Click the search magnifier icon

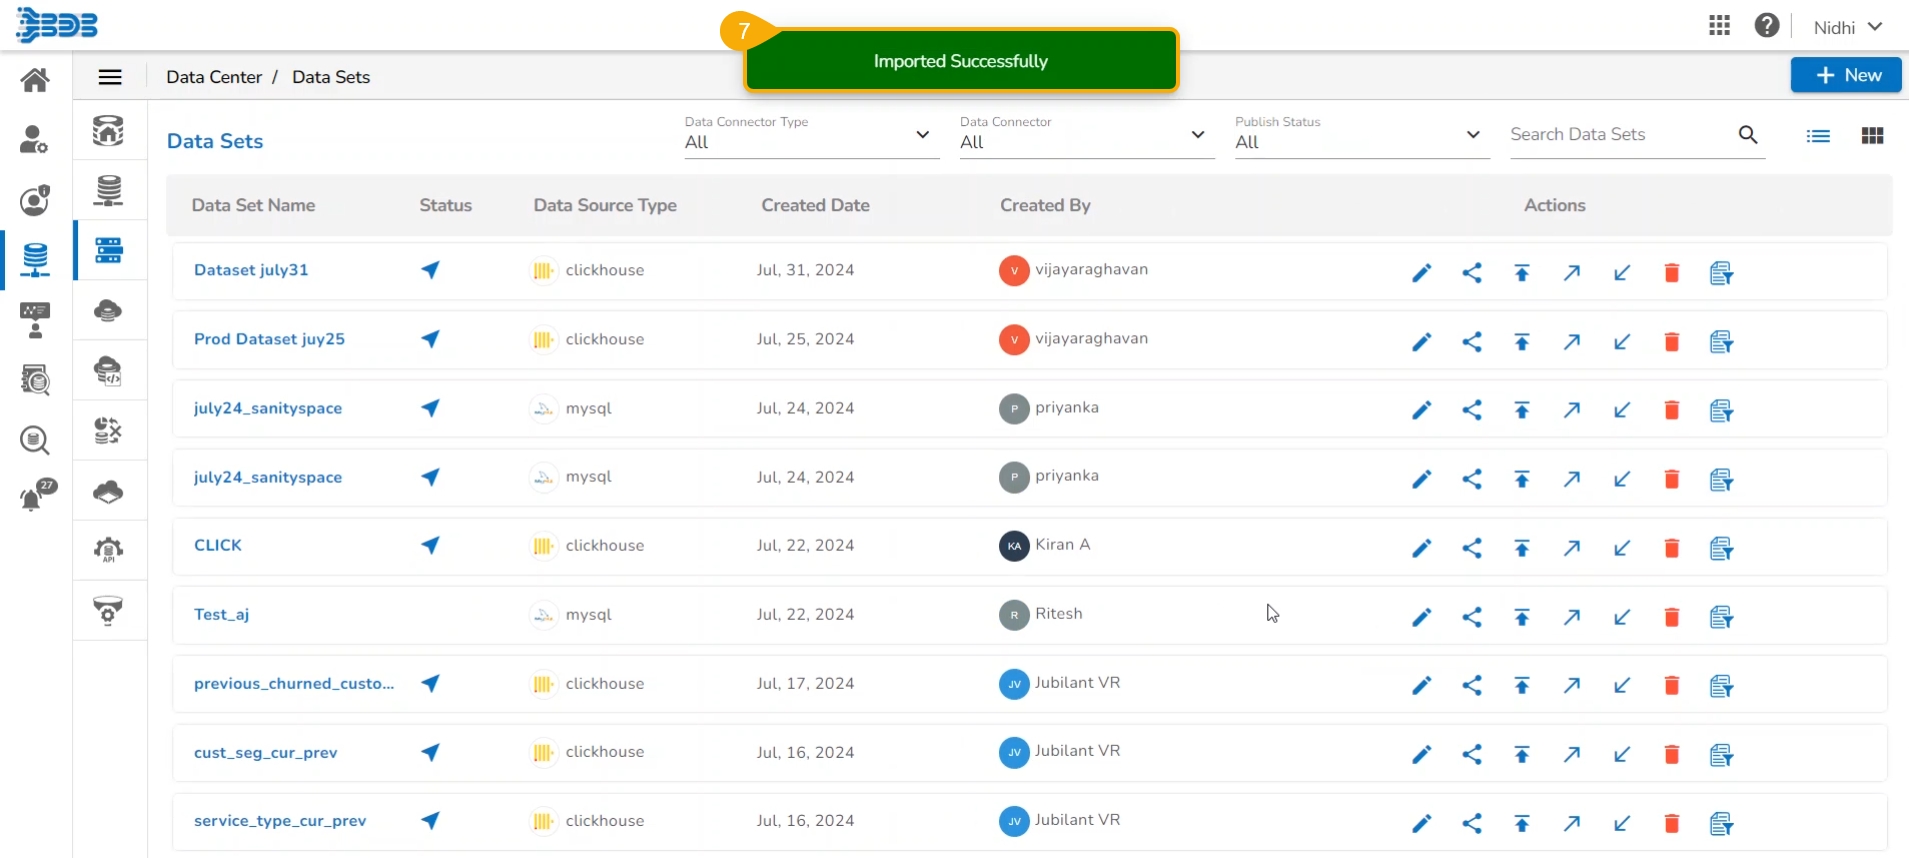click(1747, 135)
